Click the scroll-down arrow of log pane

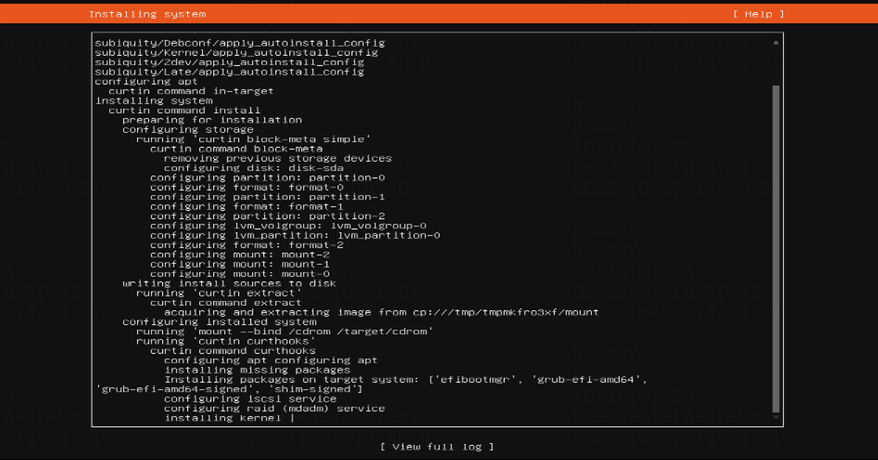[776, 417]
